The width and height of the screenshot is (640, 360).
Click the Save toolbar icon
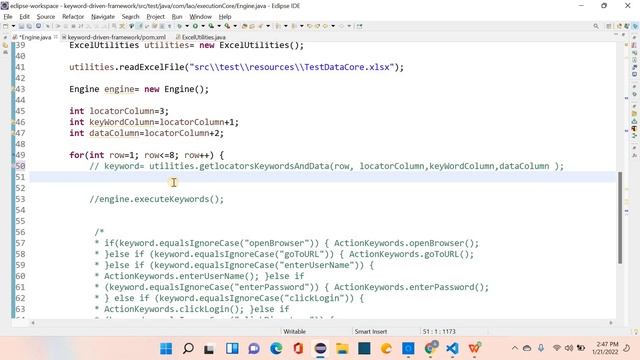22,26
